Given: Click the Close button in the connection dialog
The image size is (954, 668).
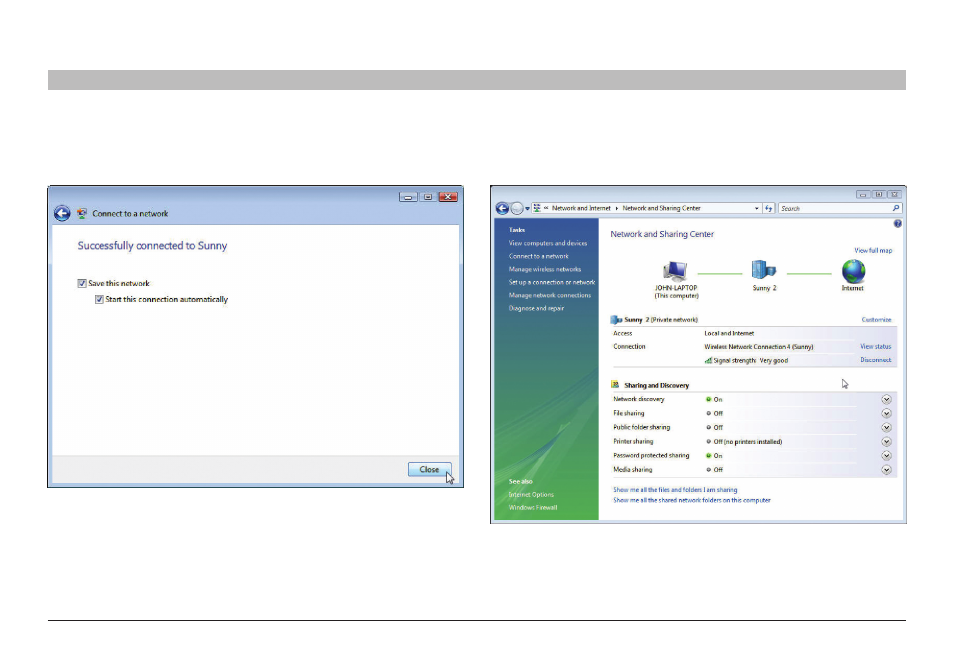Looking at the screenshot, I should click(430, 470).
